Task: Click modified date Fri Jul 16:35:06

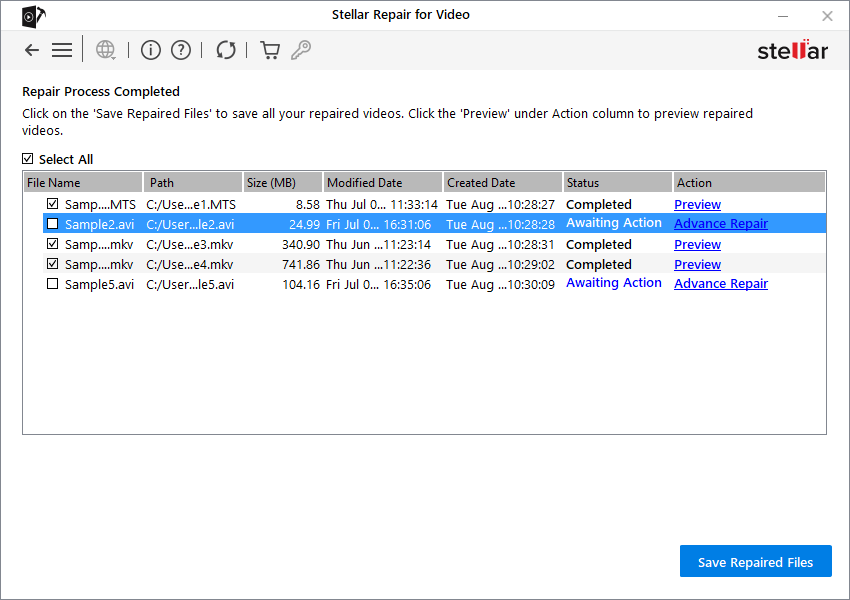Action: 378,285
